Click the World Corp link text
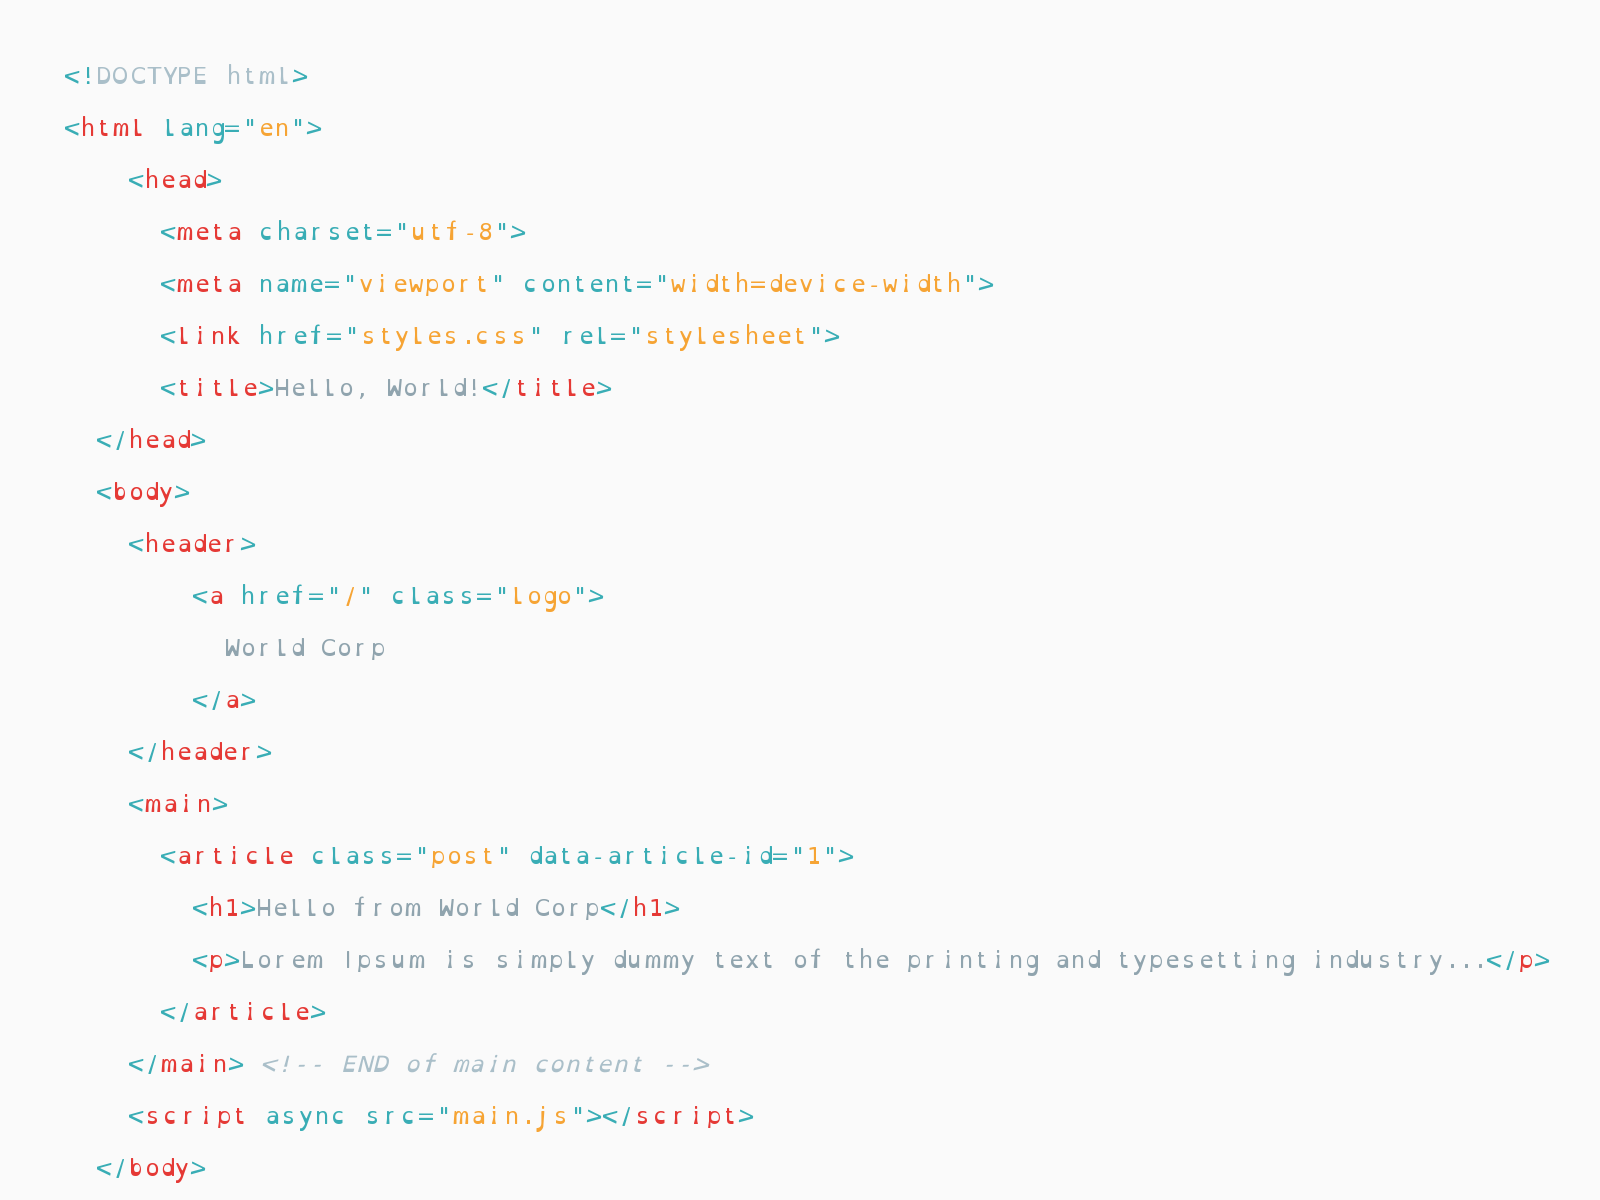The height and width of the screenshot is (1200, 1600). pyautogui.click(x=305, y=649)
